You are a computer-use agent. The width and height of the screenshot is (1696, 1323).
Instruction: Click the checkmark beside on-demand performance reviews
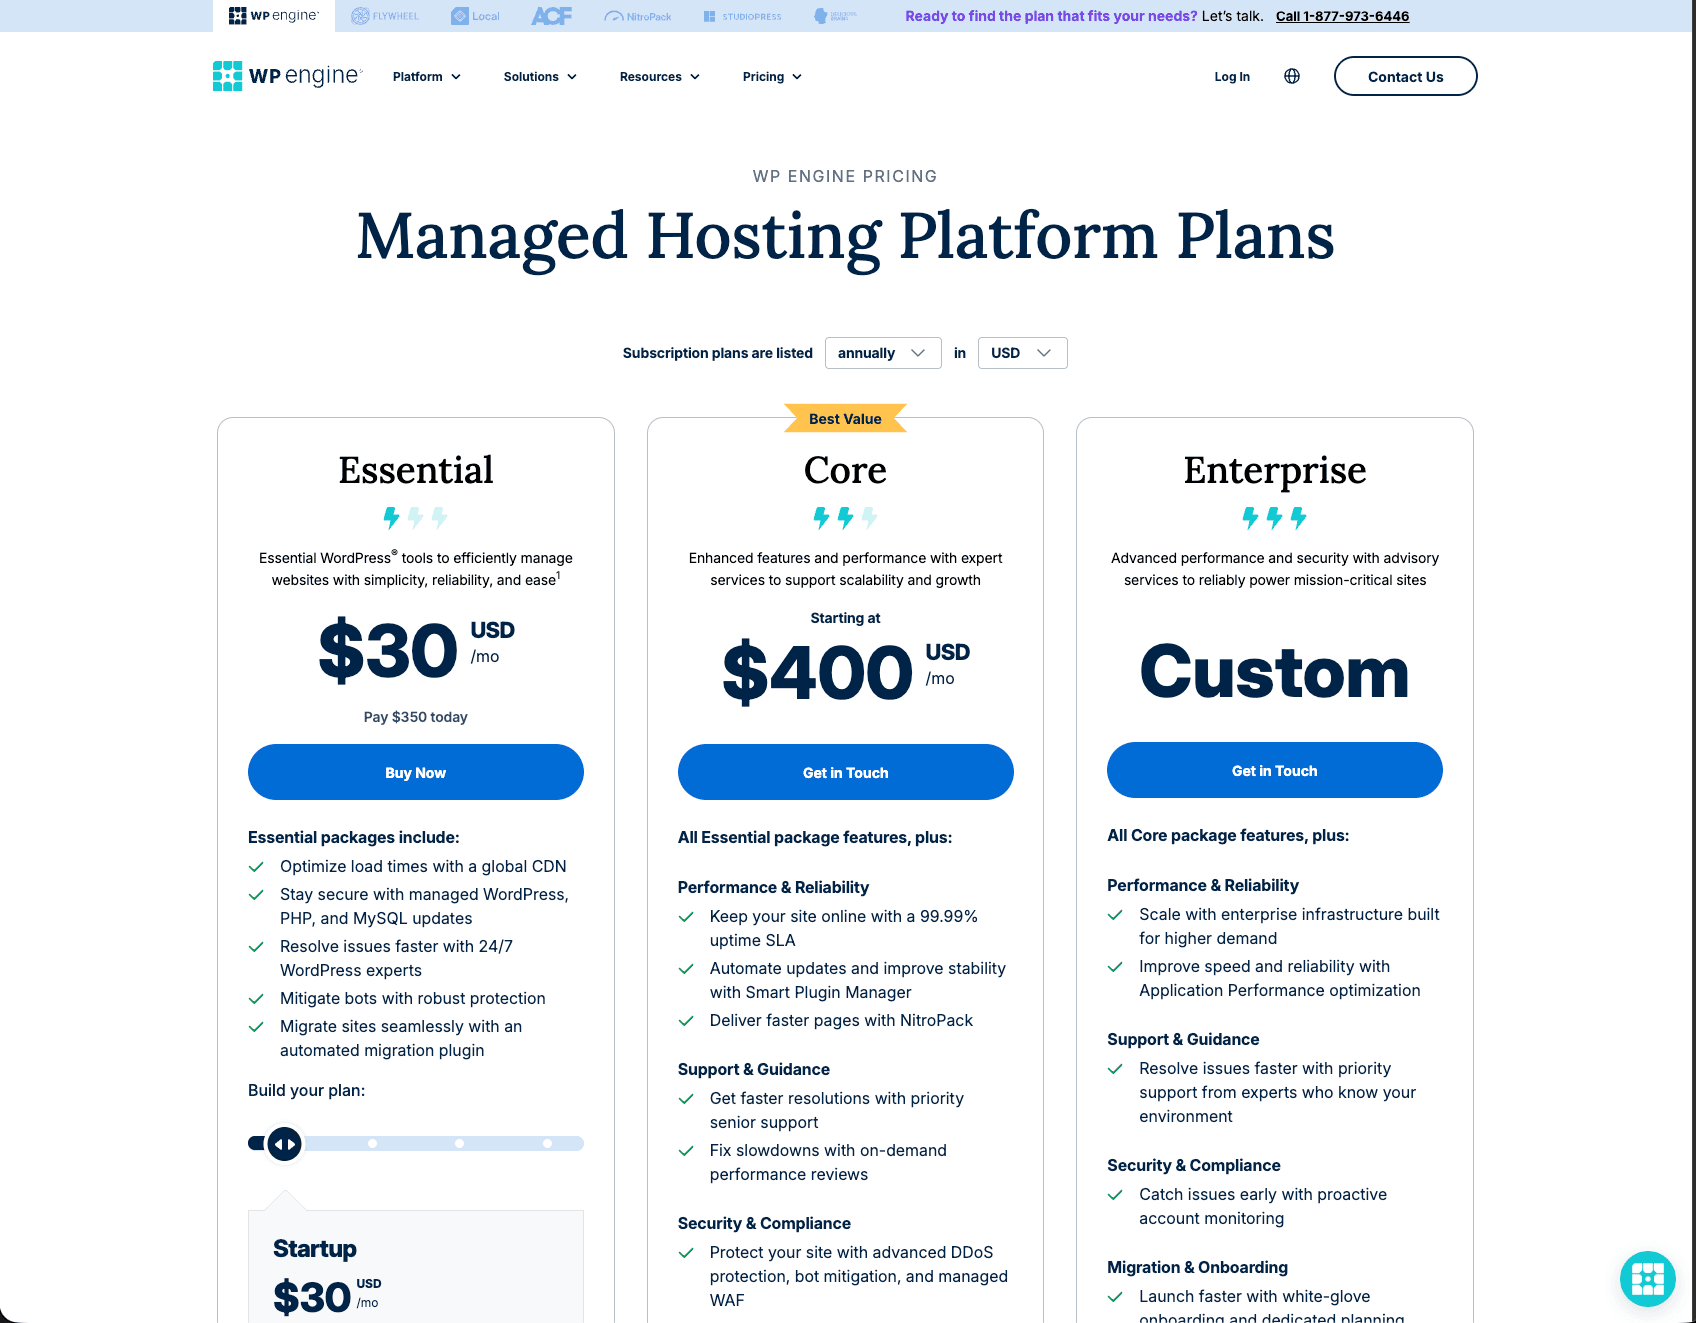[686, 1151]
